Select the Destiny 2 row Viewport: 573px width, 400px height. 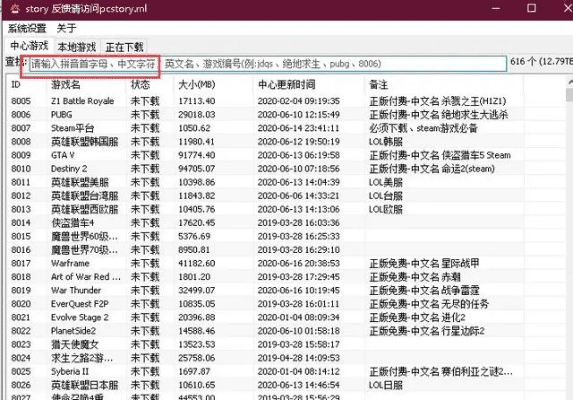266,169
